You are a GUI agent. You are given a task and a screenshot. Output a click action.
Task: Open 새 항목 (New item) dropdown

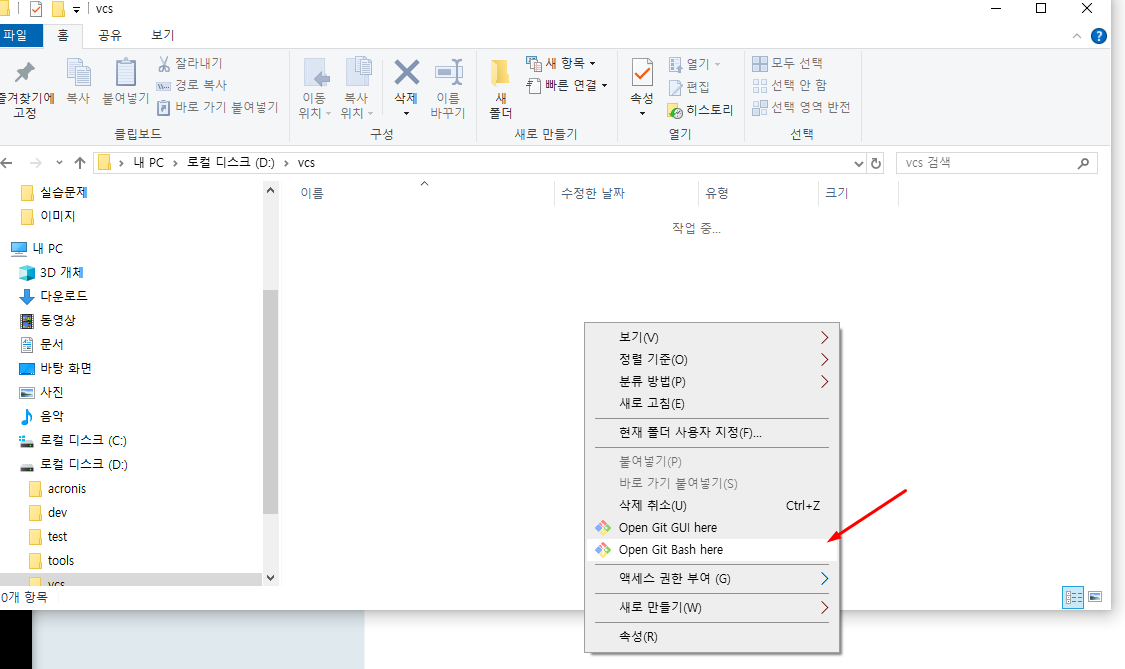click(x=561, y=63)
